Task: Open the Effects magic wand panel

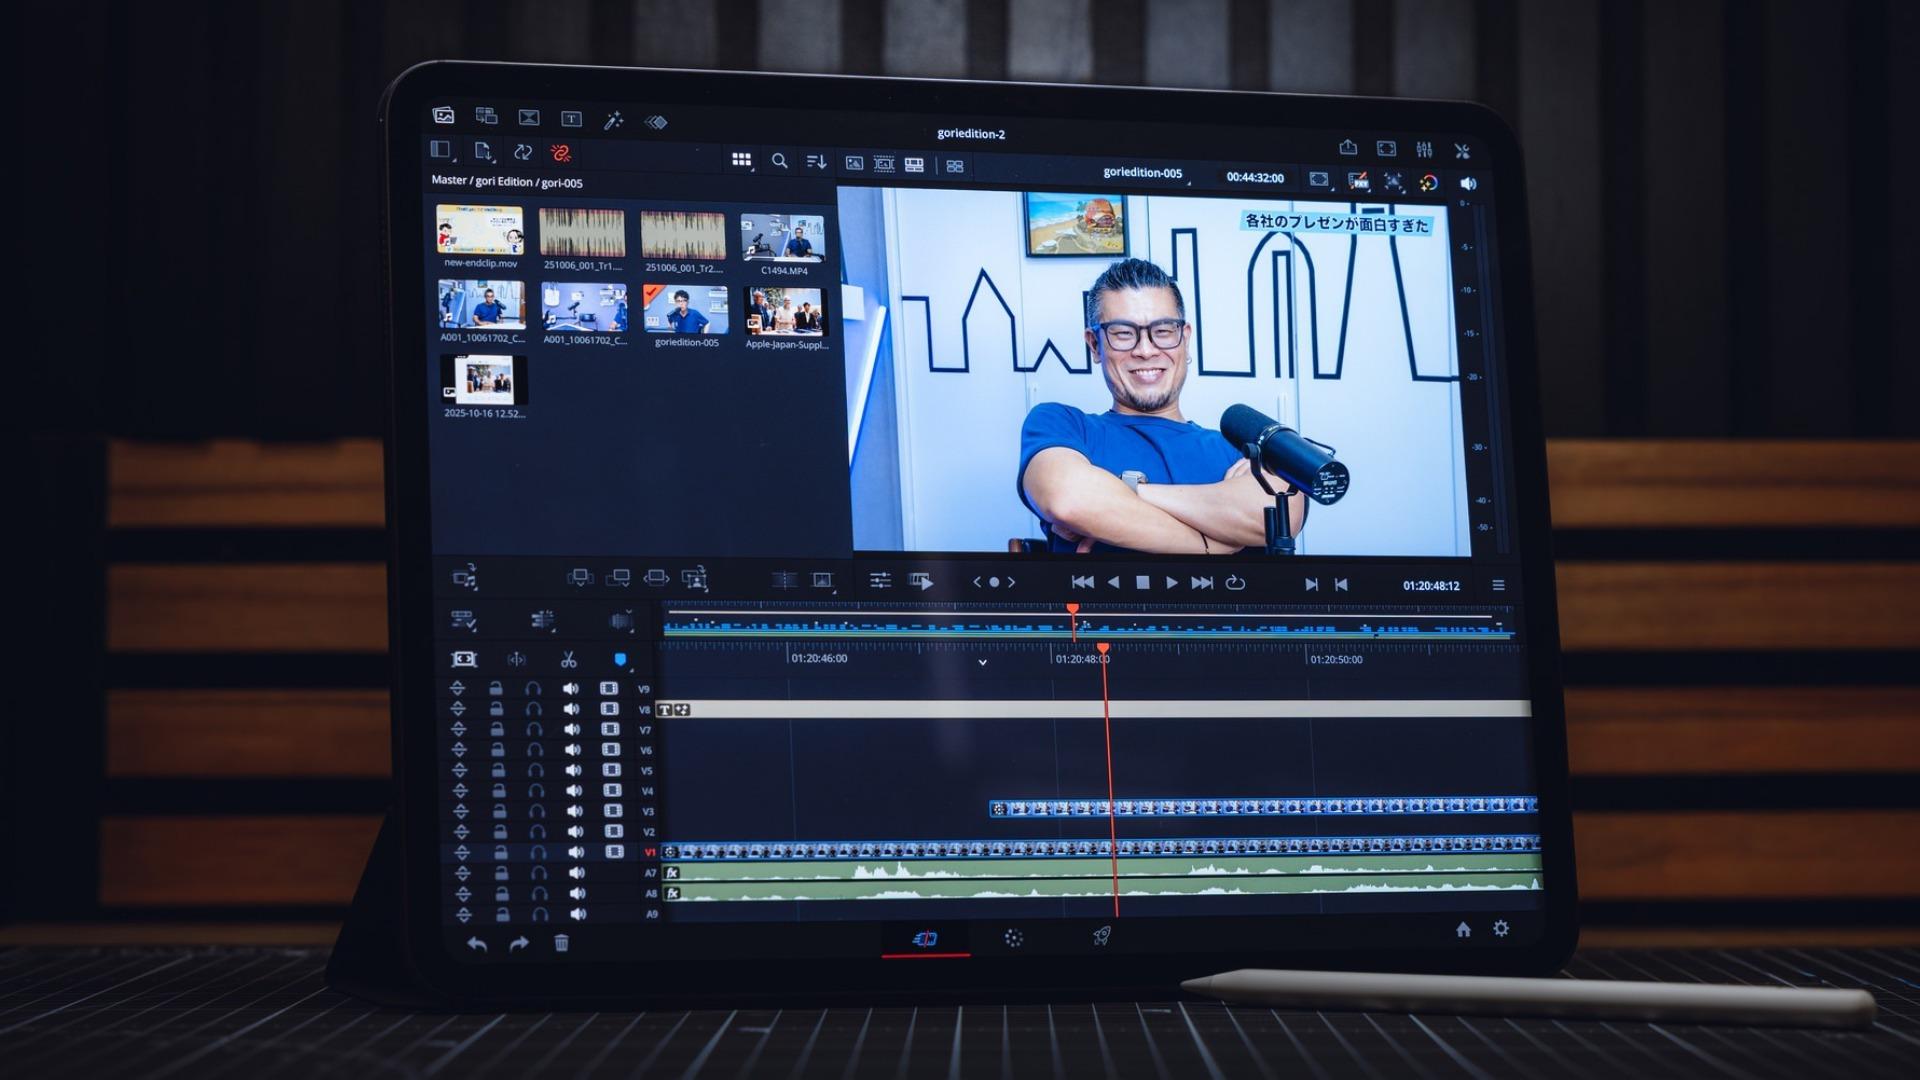Action: [x=613, y=120]
